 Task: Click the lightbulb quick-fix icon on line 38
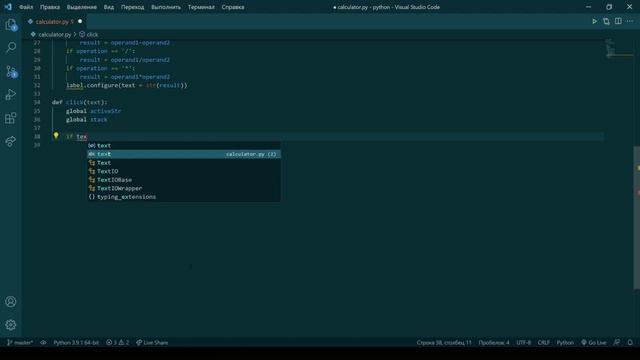click(56, 136)
